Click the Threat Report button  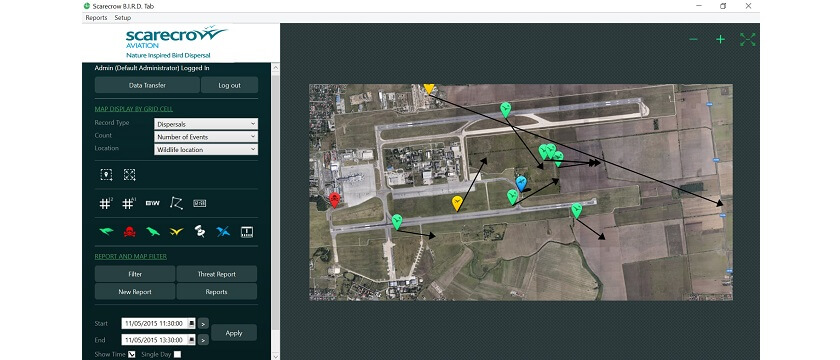tap(216, 274)
